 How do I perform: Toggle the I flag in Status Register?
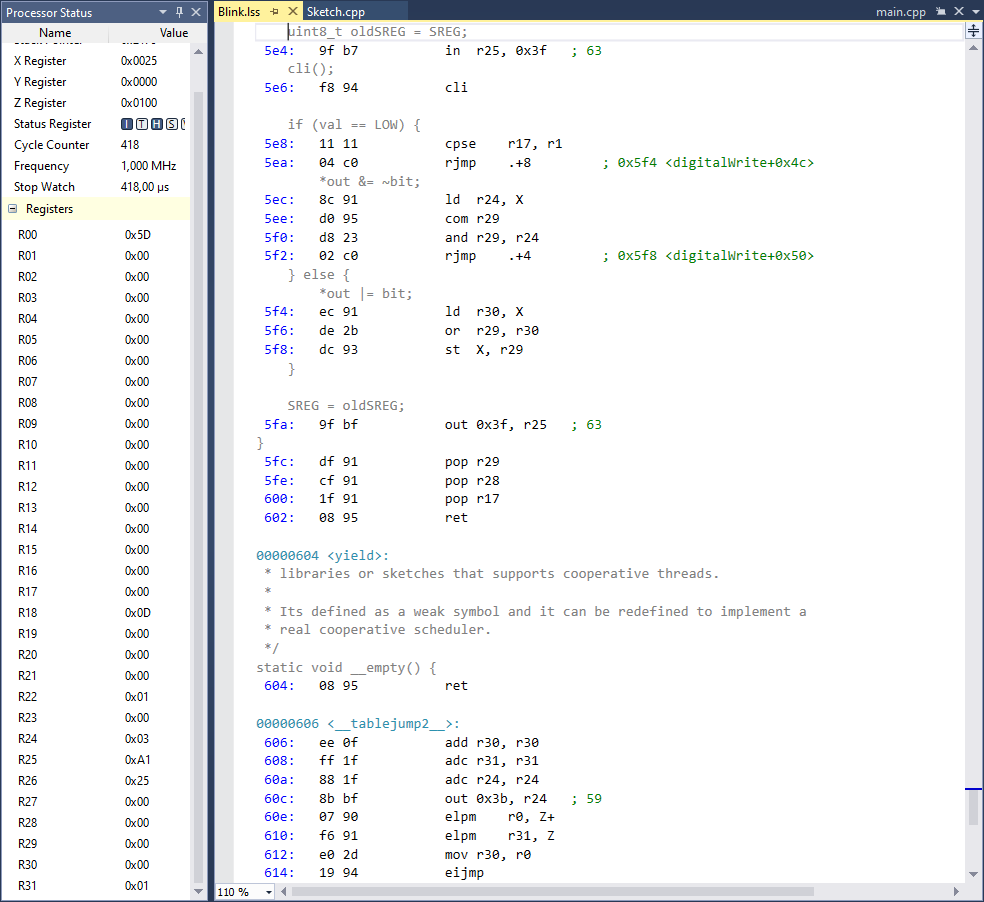point(127,124)
